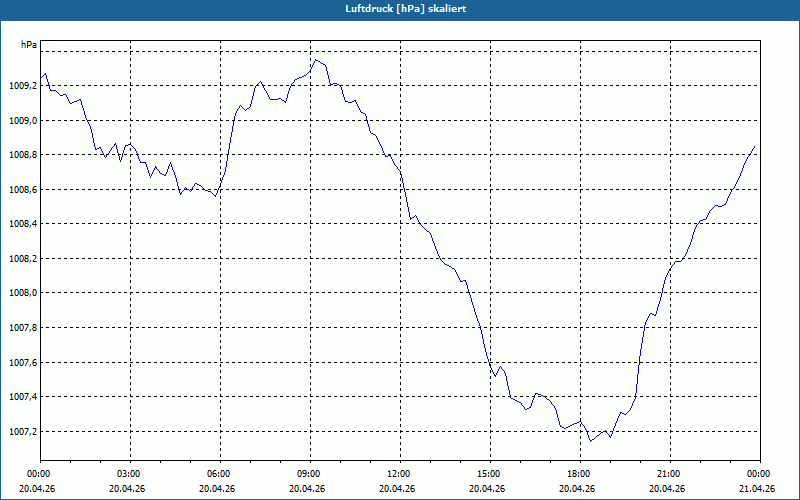Viewport: 800px width, 500px height.
Task: Click the 00:00 label above 21.04.26
Action: pyautogui.click(x=760, y=474)
